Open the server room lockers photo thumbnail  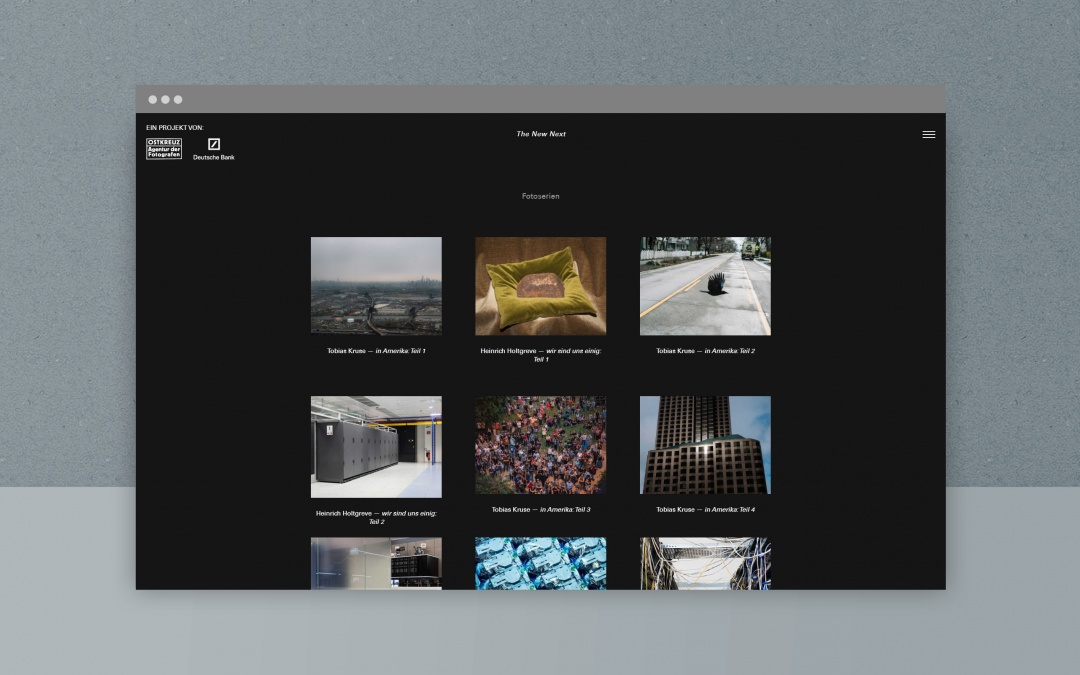pyautogui.click(x=376, y=446)
